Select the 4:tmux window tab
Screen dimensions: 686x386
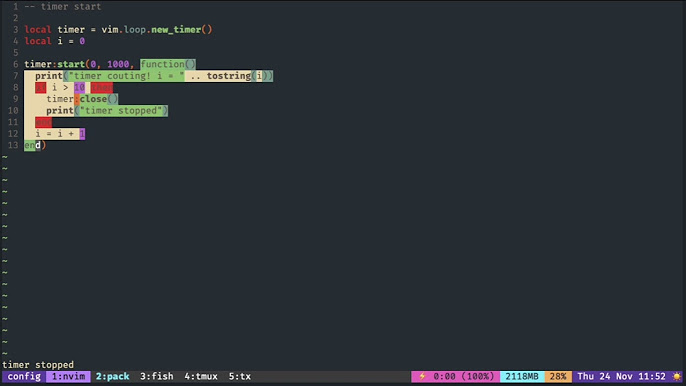point(201,376)
